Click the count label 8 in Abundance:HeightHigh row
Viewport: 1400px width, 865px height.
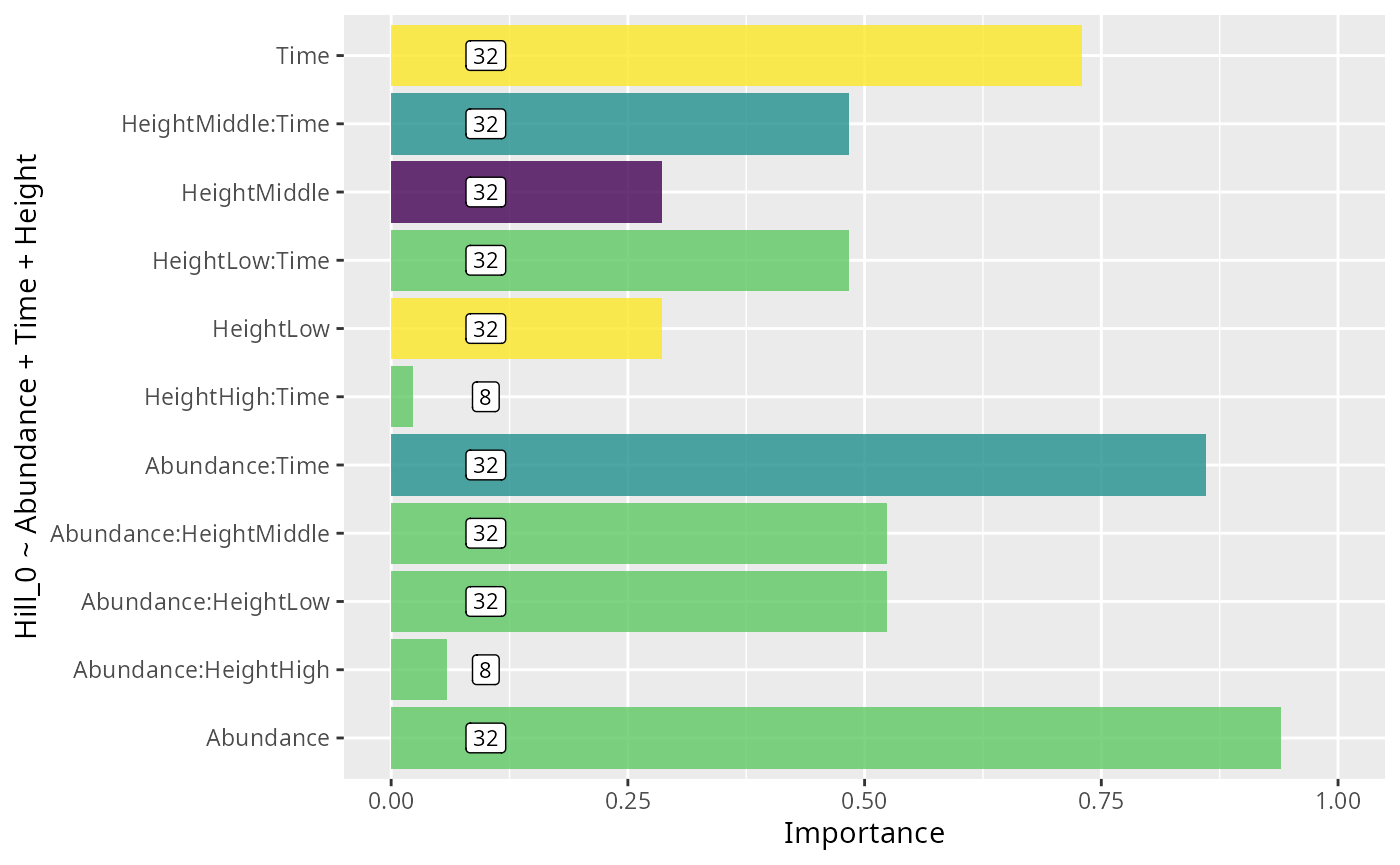click(x=485, y=669)
